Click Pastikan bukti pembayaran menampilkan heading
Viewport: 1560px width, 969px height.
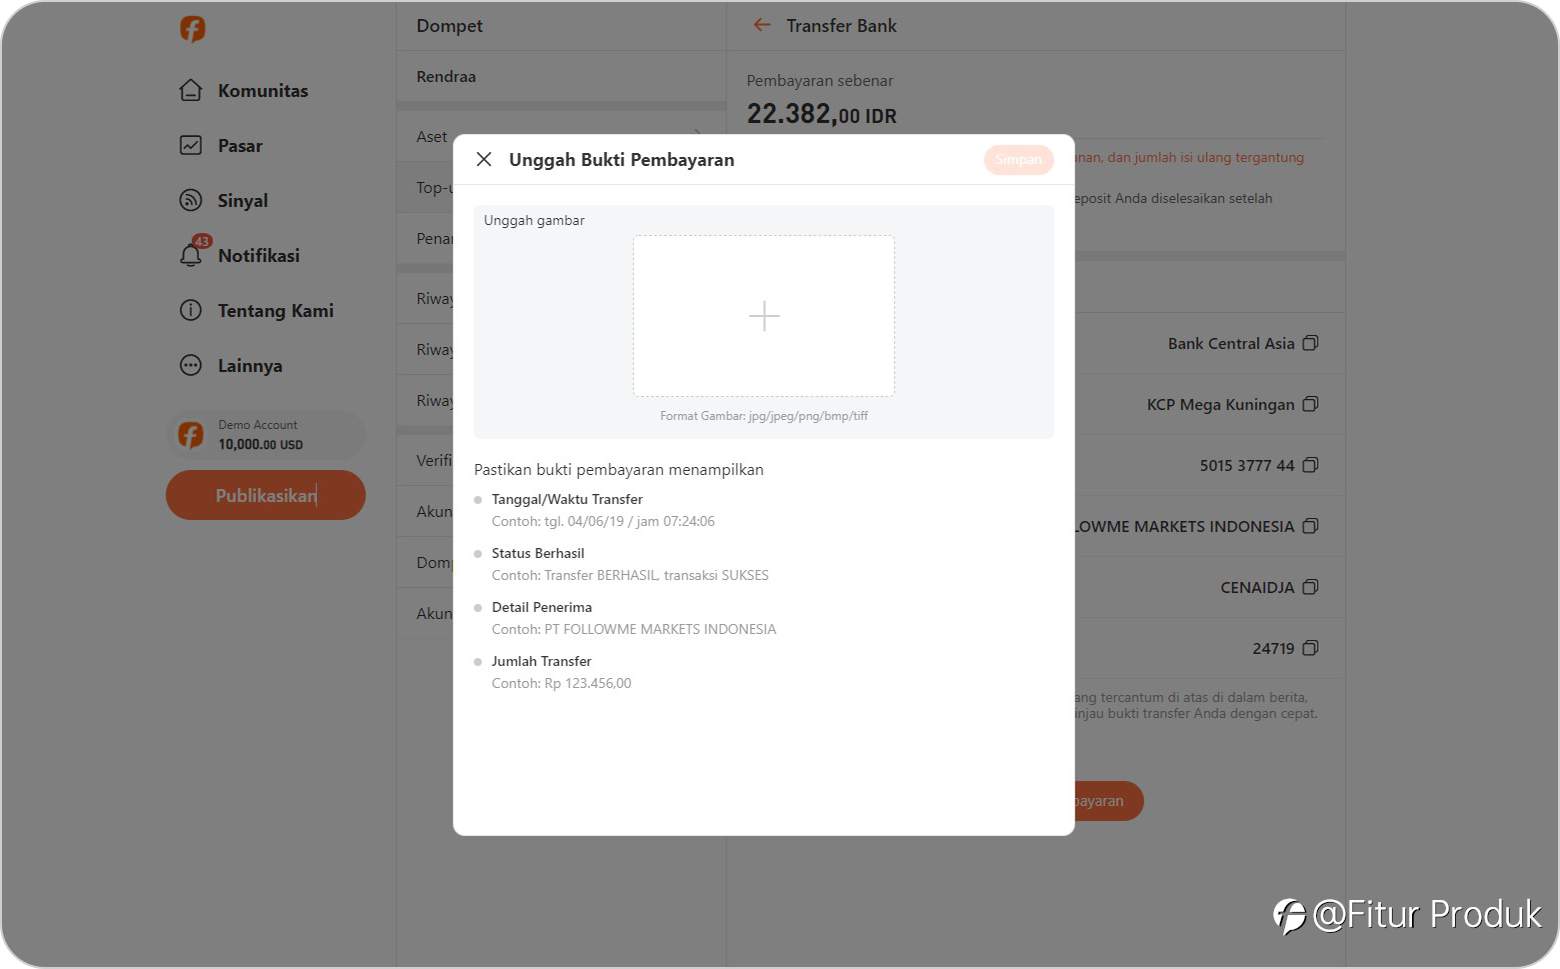click(x=619, y=469)
